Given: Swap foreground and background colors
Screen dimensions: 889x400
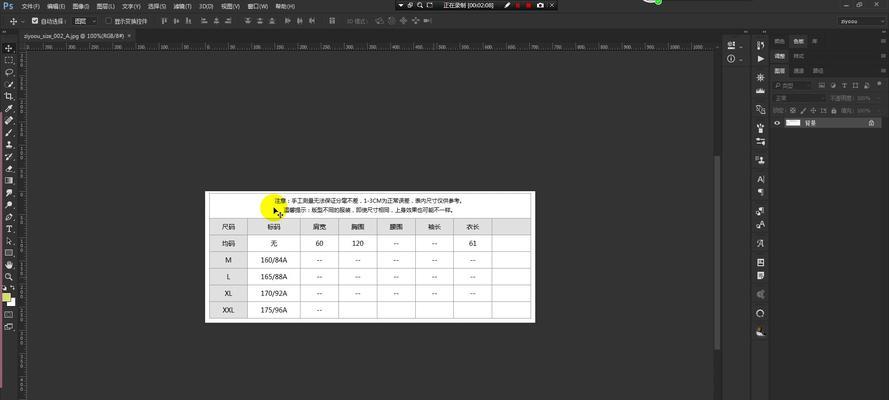Looking at the screenshot, I should (14, 289).
